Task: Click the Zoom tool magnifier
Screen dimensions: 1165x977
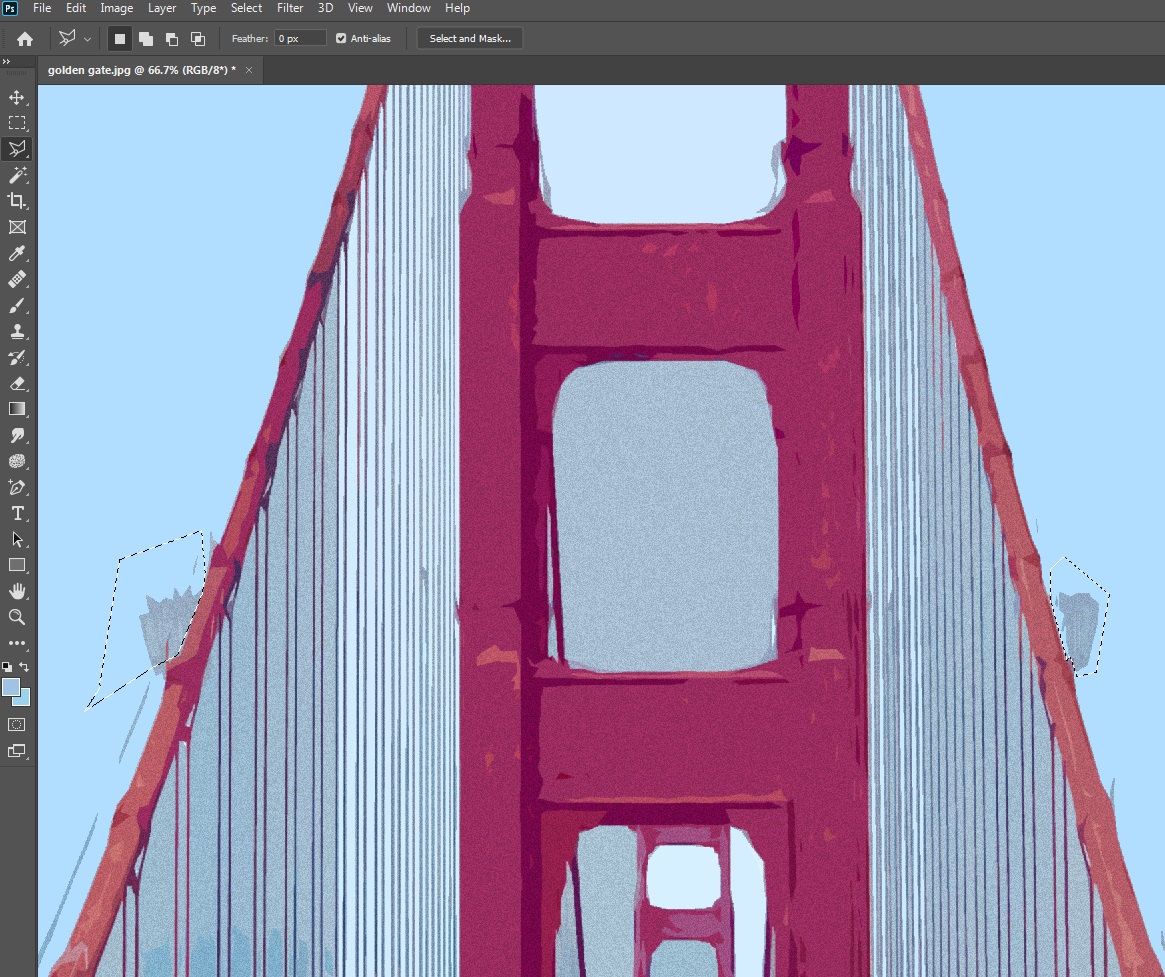Action: pos(17,617)
